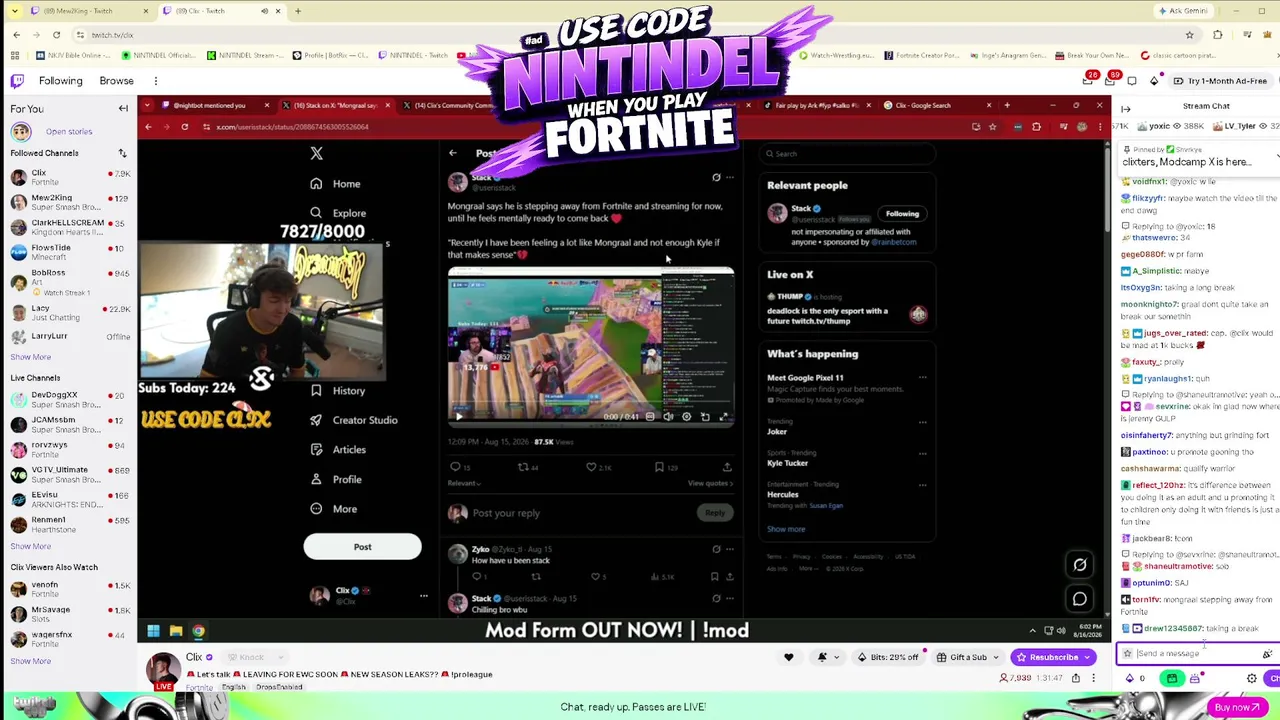This screenshot has width=1280, height=720.
Task: Open Creator Studio in the X sidebar
Action: pyautogui.click(x=353, y=420)
